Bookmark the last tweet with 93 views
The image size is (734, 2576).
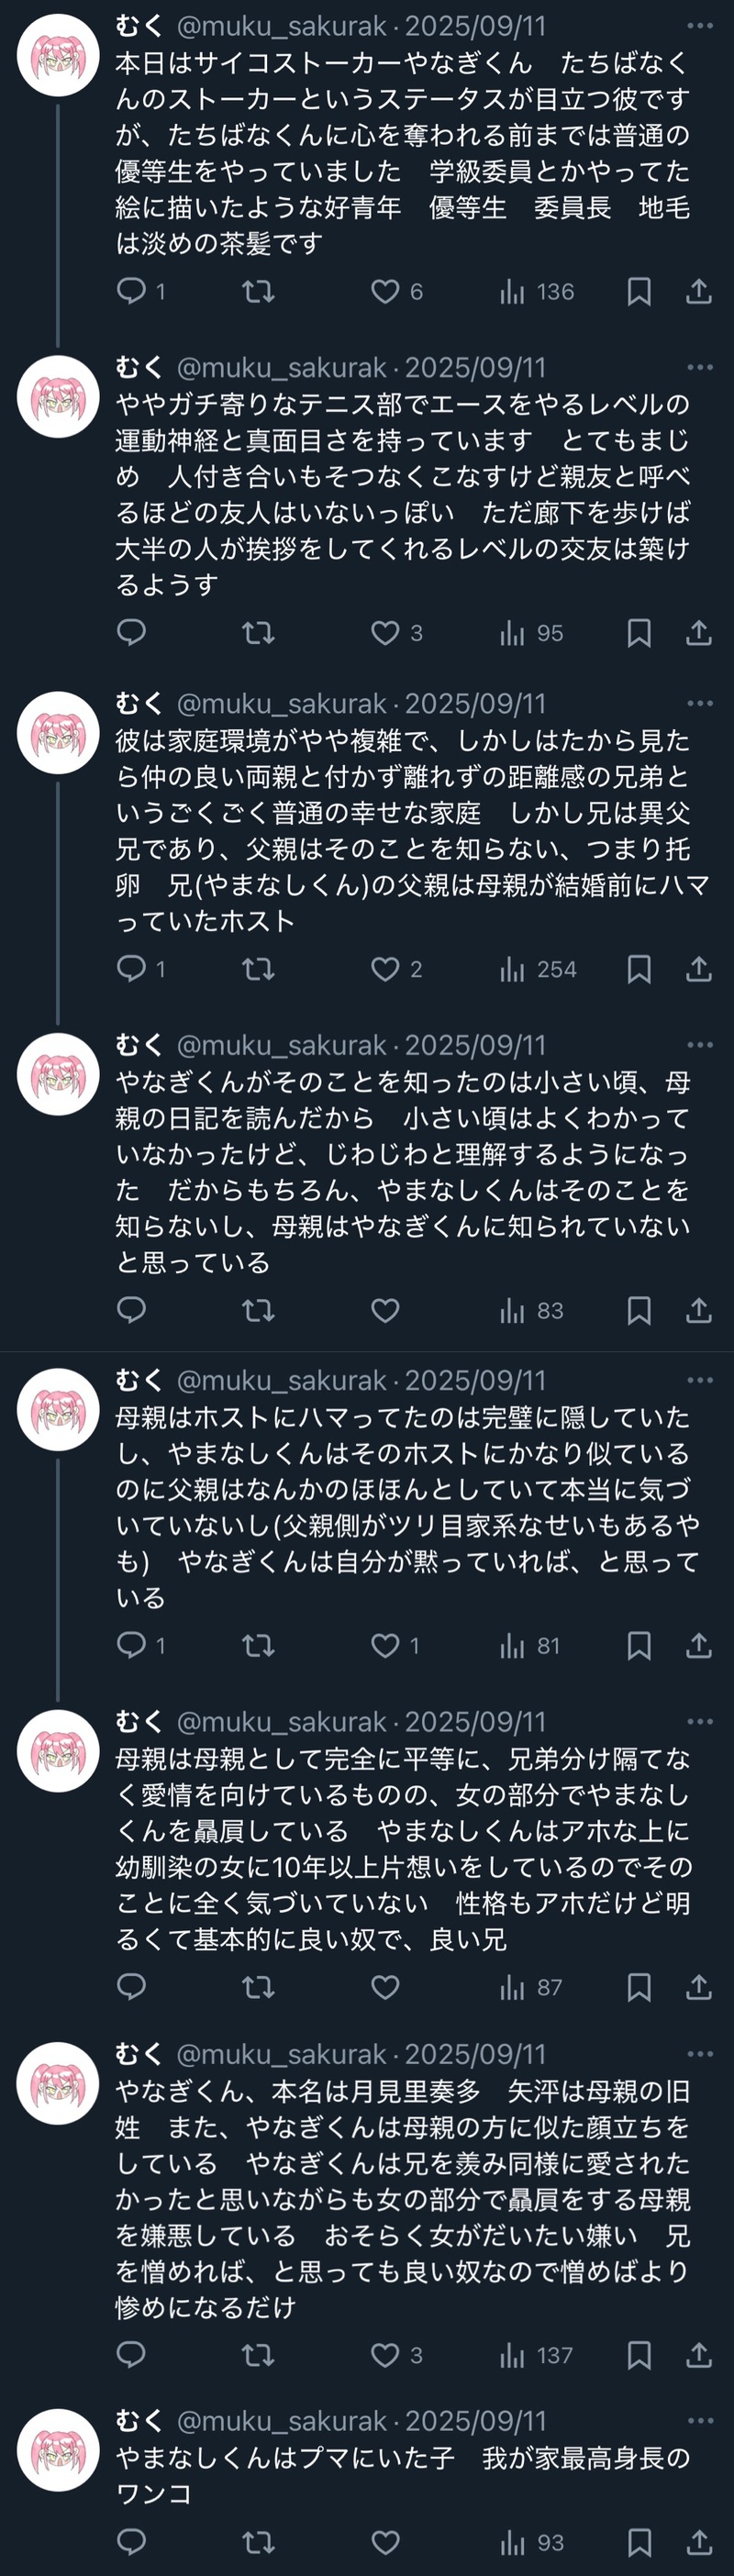click(639, 2541)
